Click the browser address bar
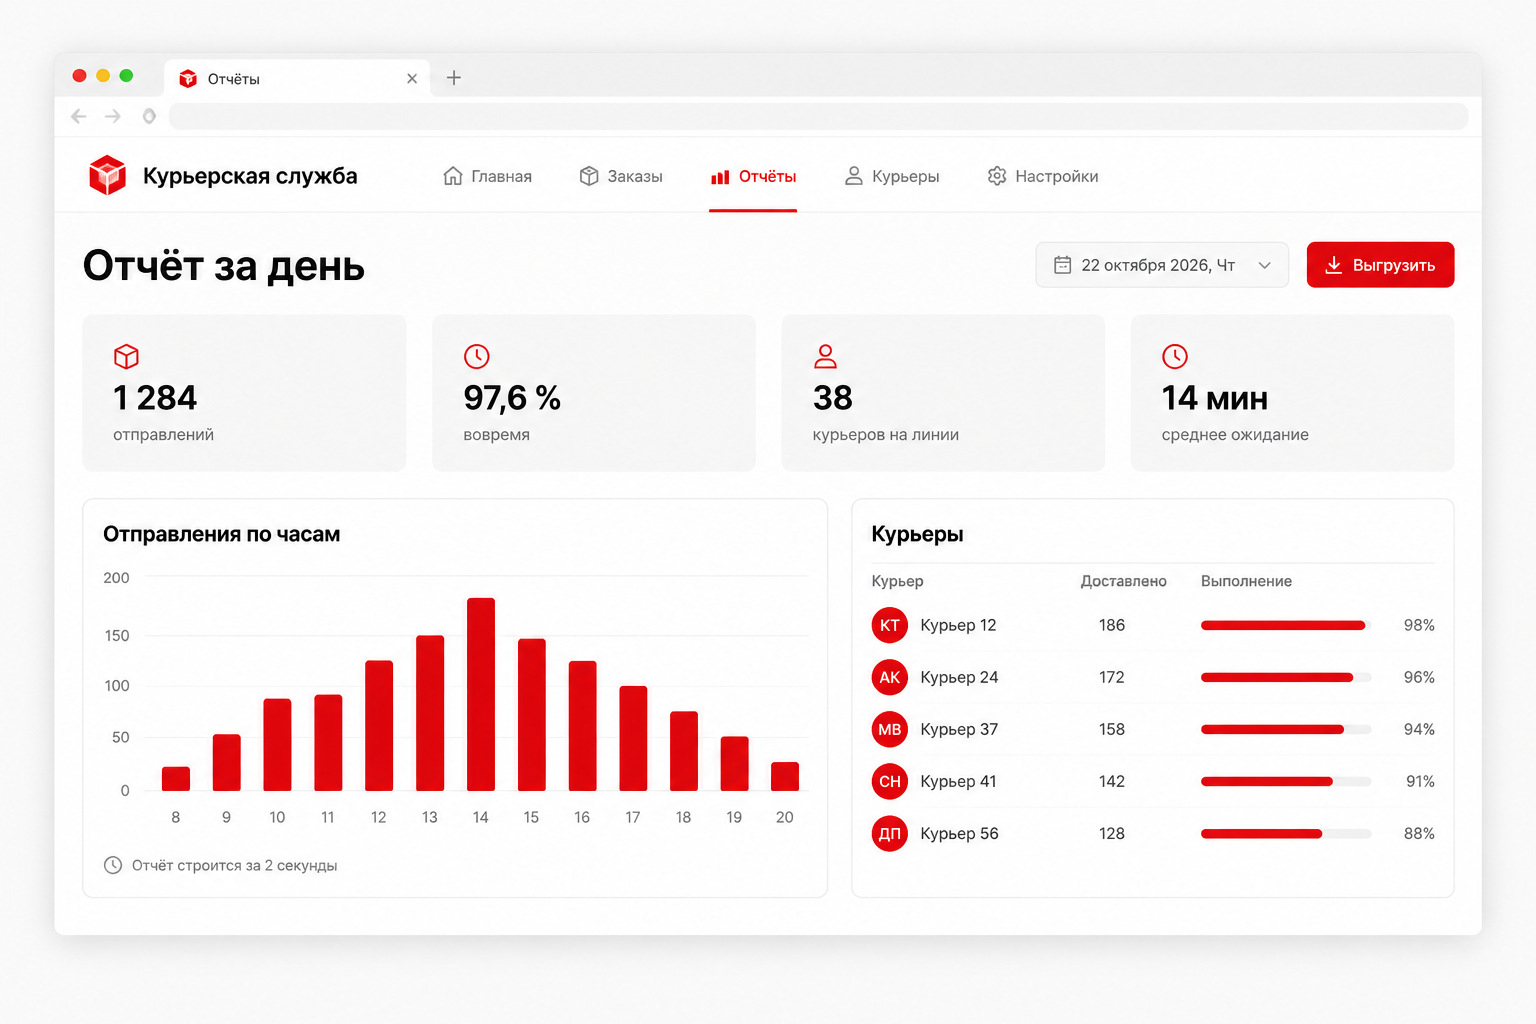The height and width of the screenshot is (1024, 1536). click(x=818, y=116)
